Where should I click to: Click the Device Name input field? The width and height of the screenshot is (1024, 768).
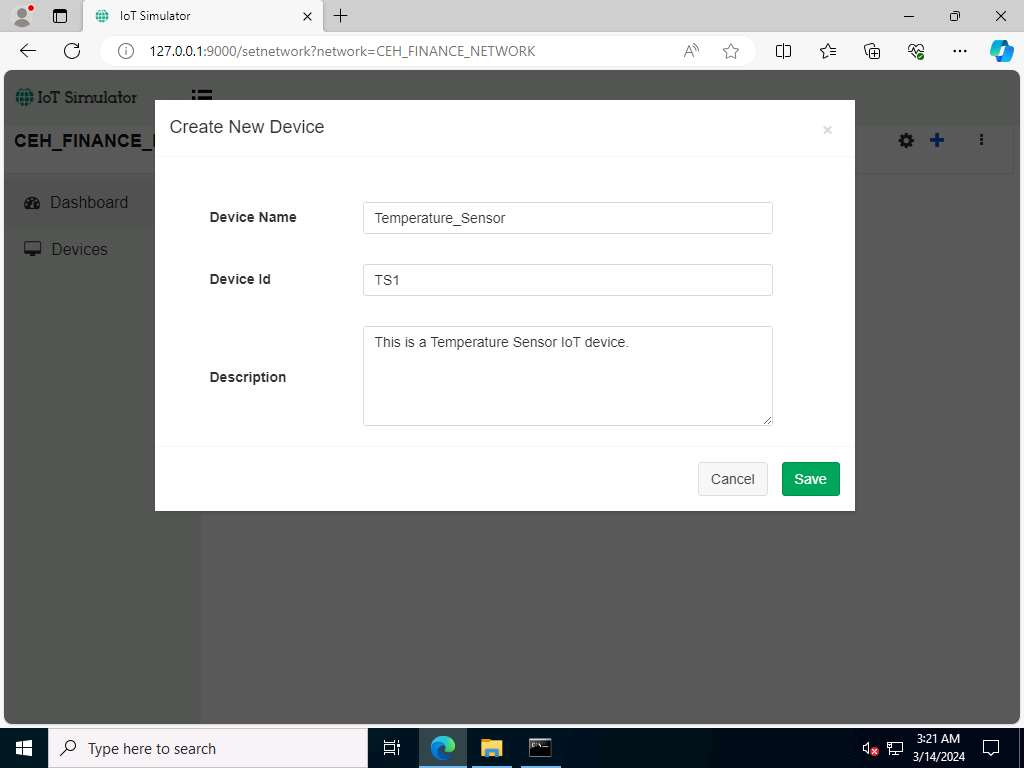[x=567, y=218]
